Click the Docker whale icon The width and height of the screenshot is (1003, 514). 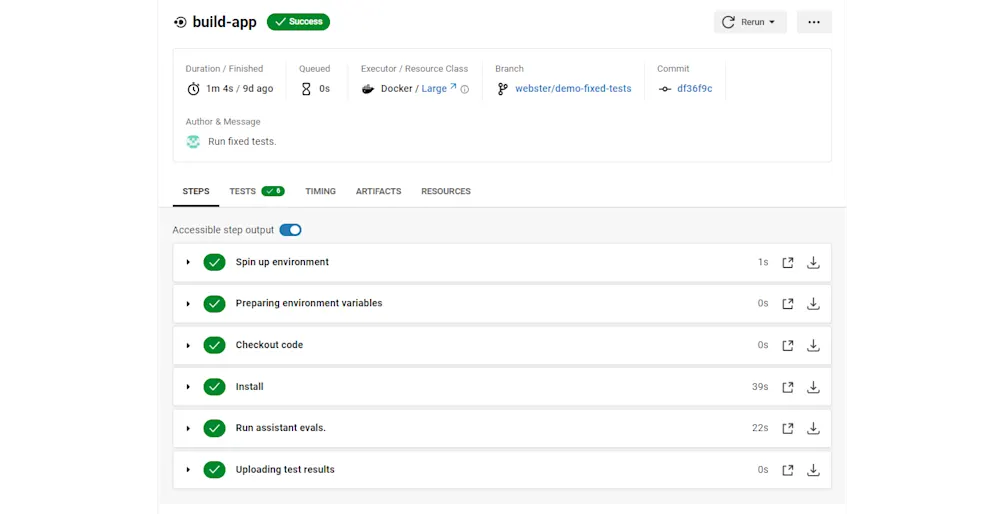[x=368, y=89]
